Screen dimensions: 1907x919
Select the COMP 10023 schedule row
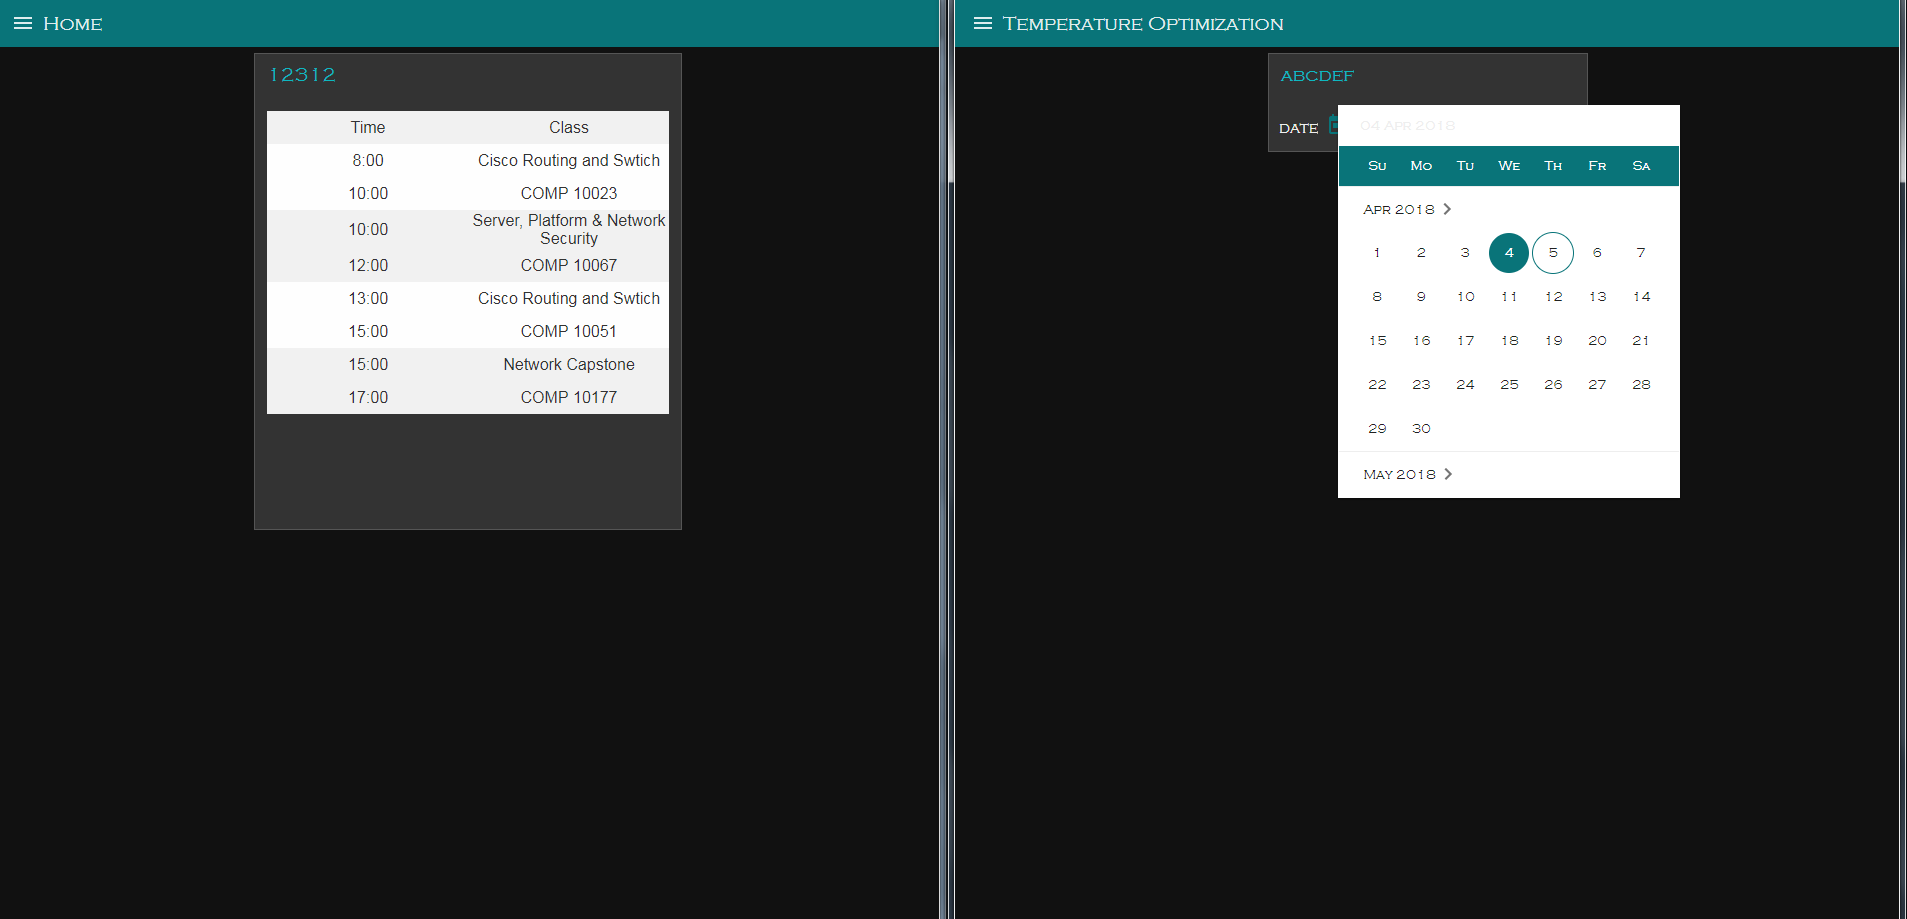point(568,193)
